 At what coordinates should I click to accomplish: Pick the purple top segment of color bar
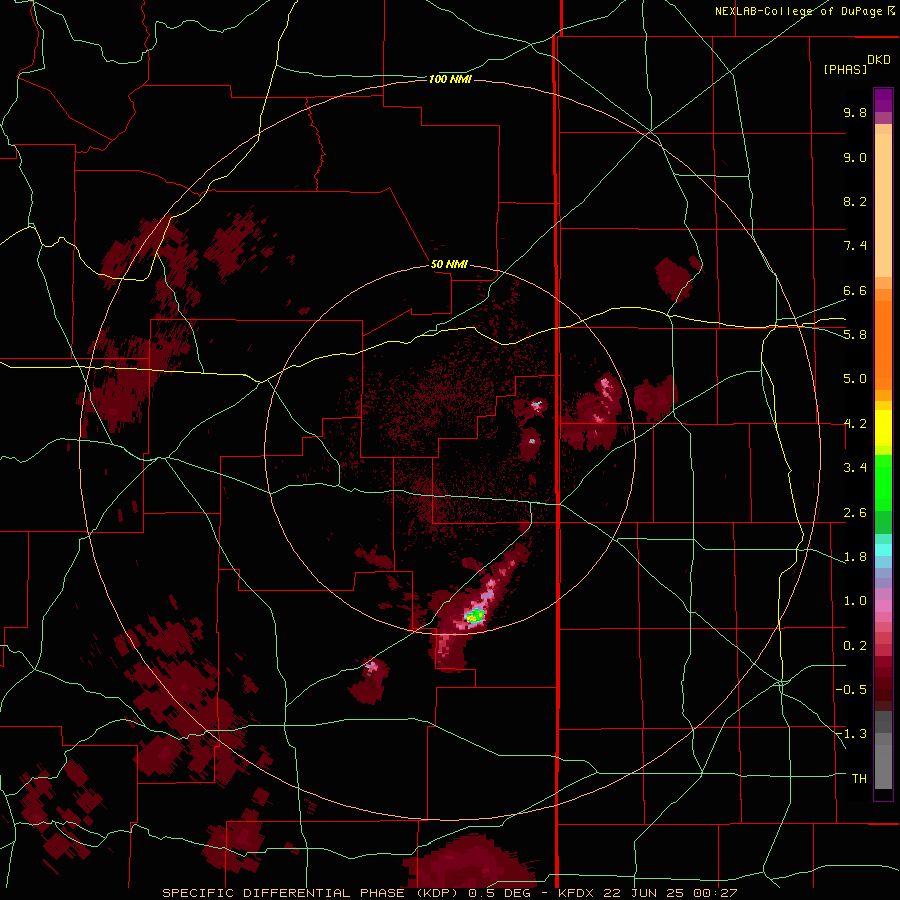(883, 100)
